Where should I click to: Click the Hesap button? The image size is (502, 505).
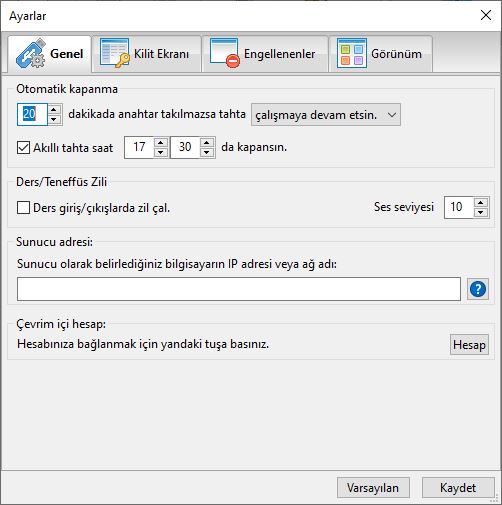pos(469,344)
